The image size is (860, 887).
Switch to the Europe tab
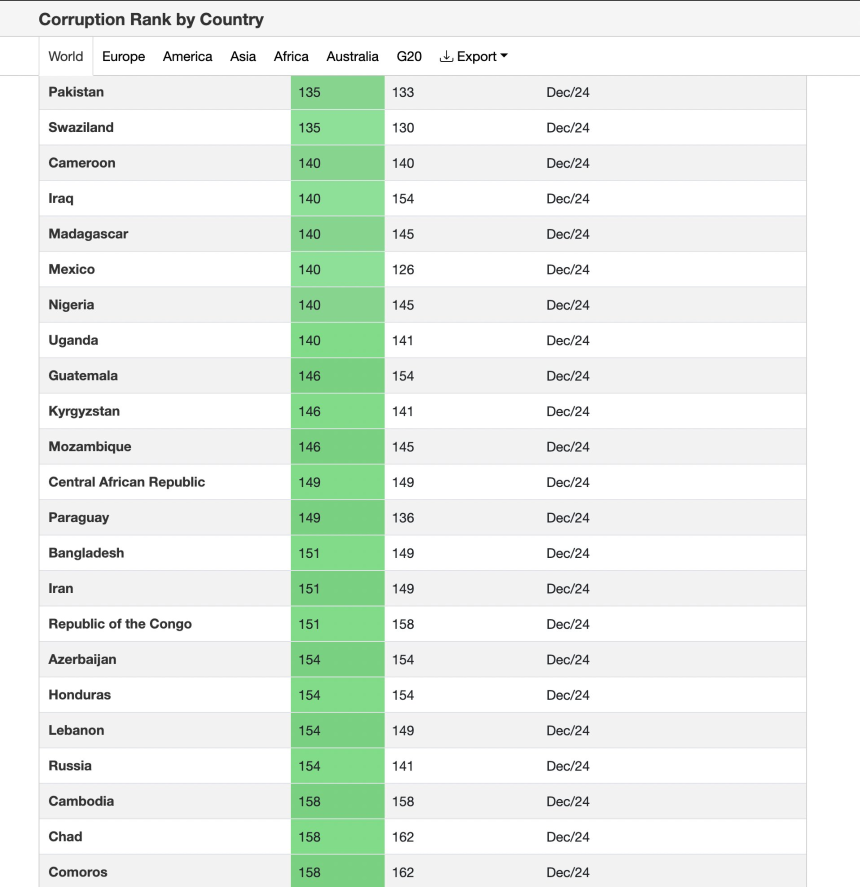(123, 56)
